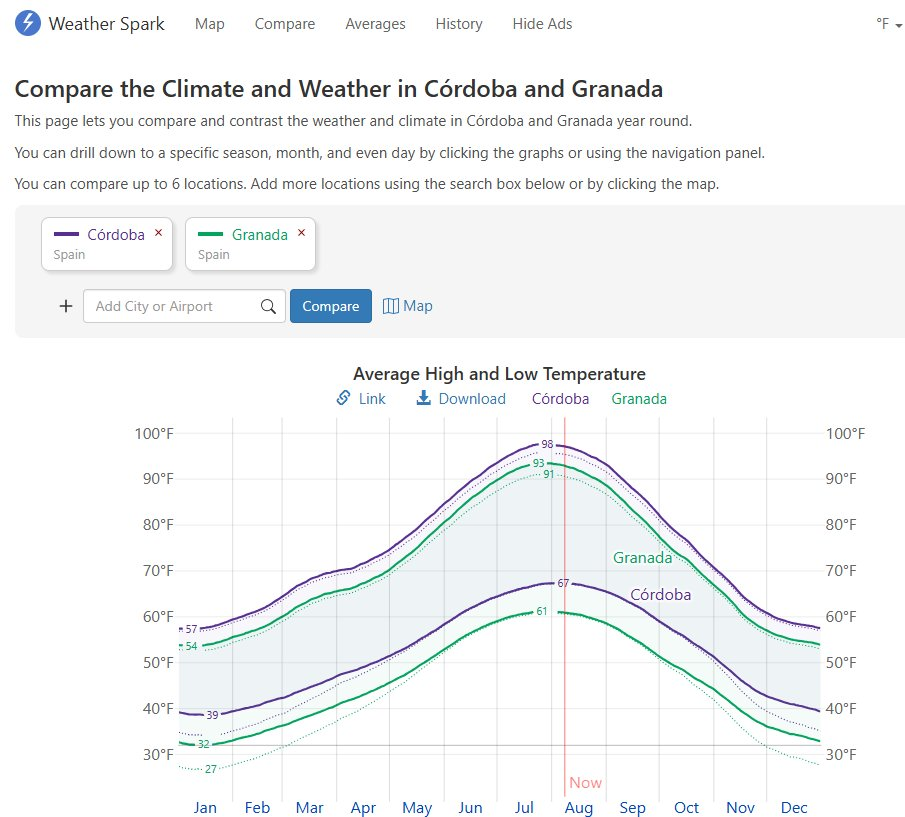Screen dimensions: 905x817
Task: Toggle Córdoba series in chart legend
Action: click(x=560, y=398)
